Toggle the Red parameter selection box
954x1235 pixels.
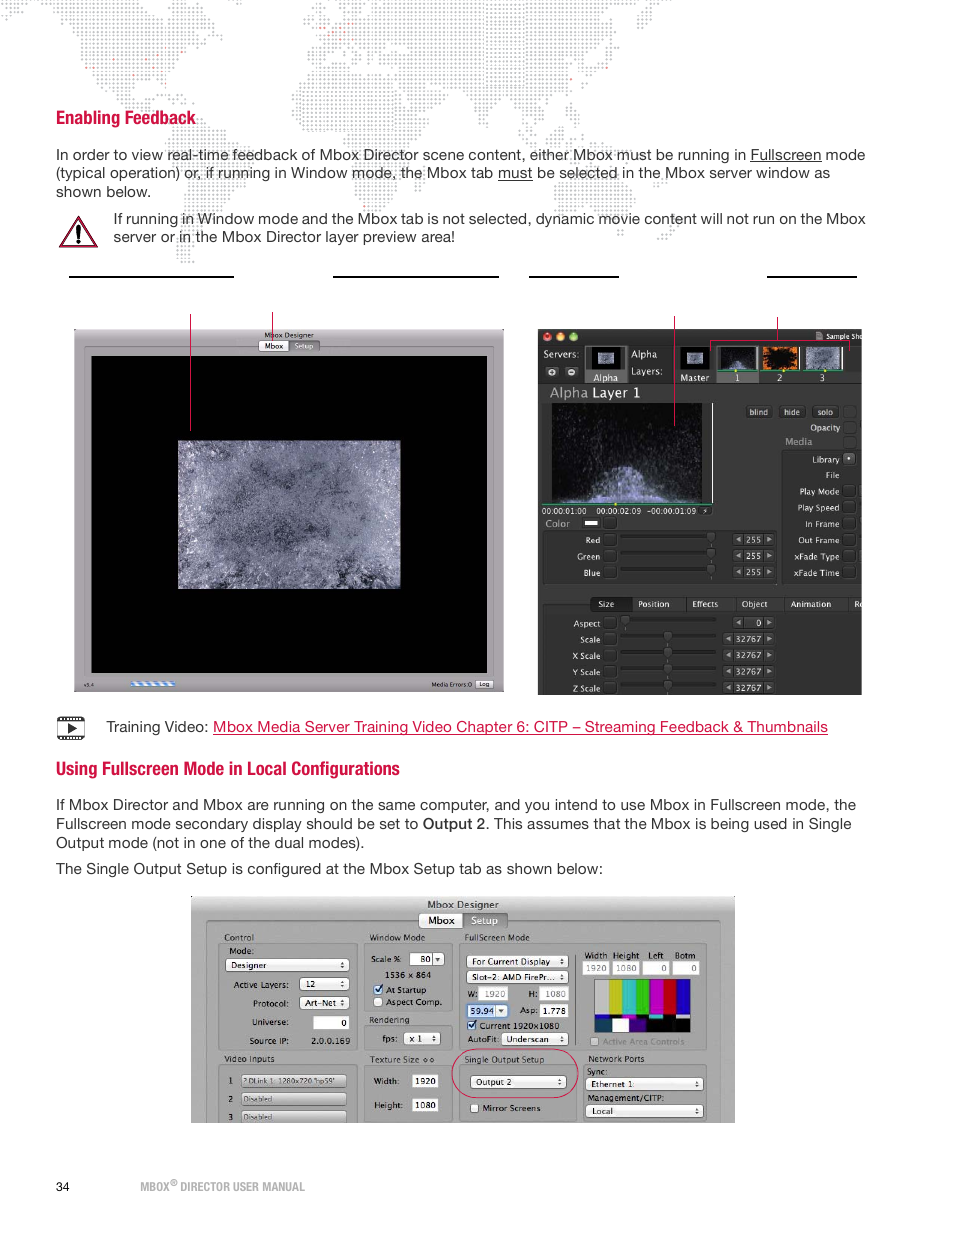point(610,540)
